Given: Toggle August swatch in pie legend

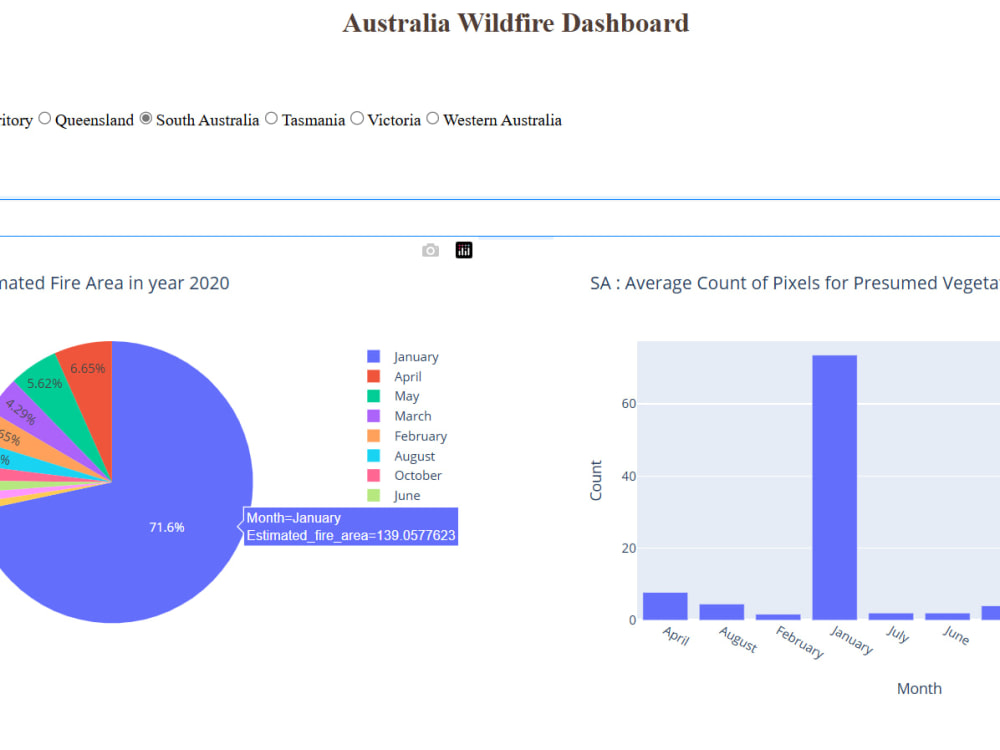Looking at the screenshot, I should pyautogui.click(x=374, y=455).
